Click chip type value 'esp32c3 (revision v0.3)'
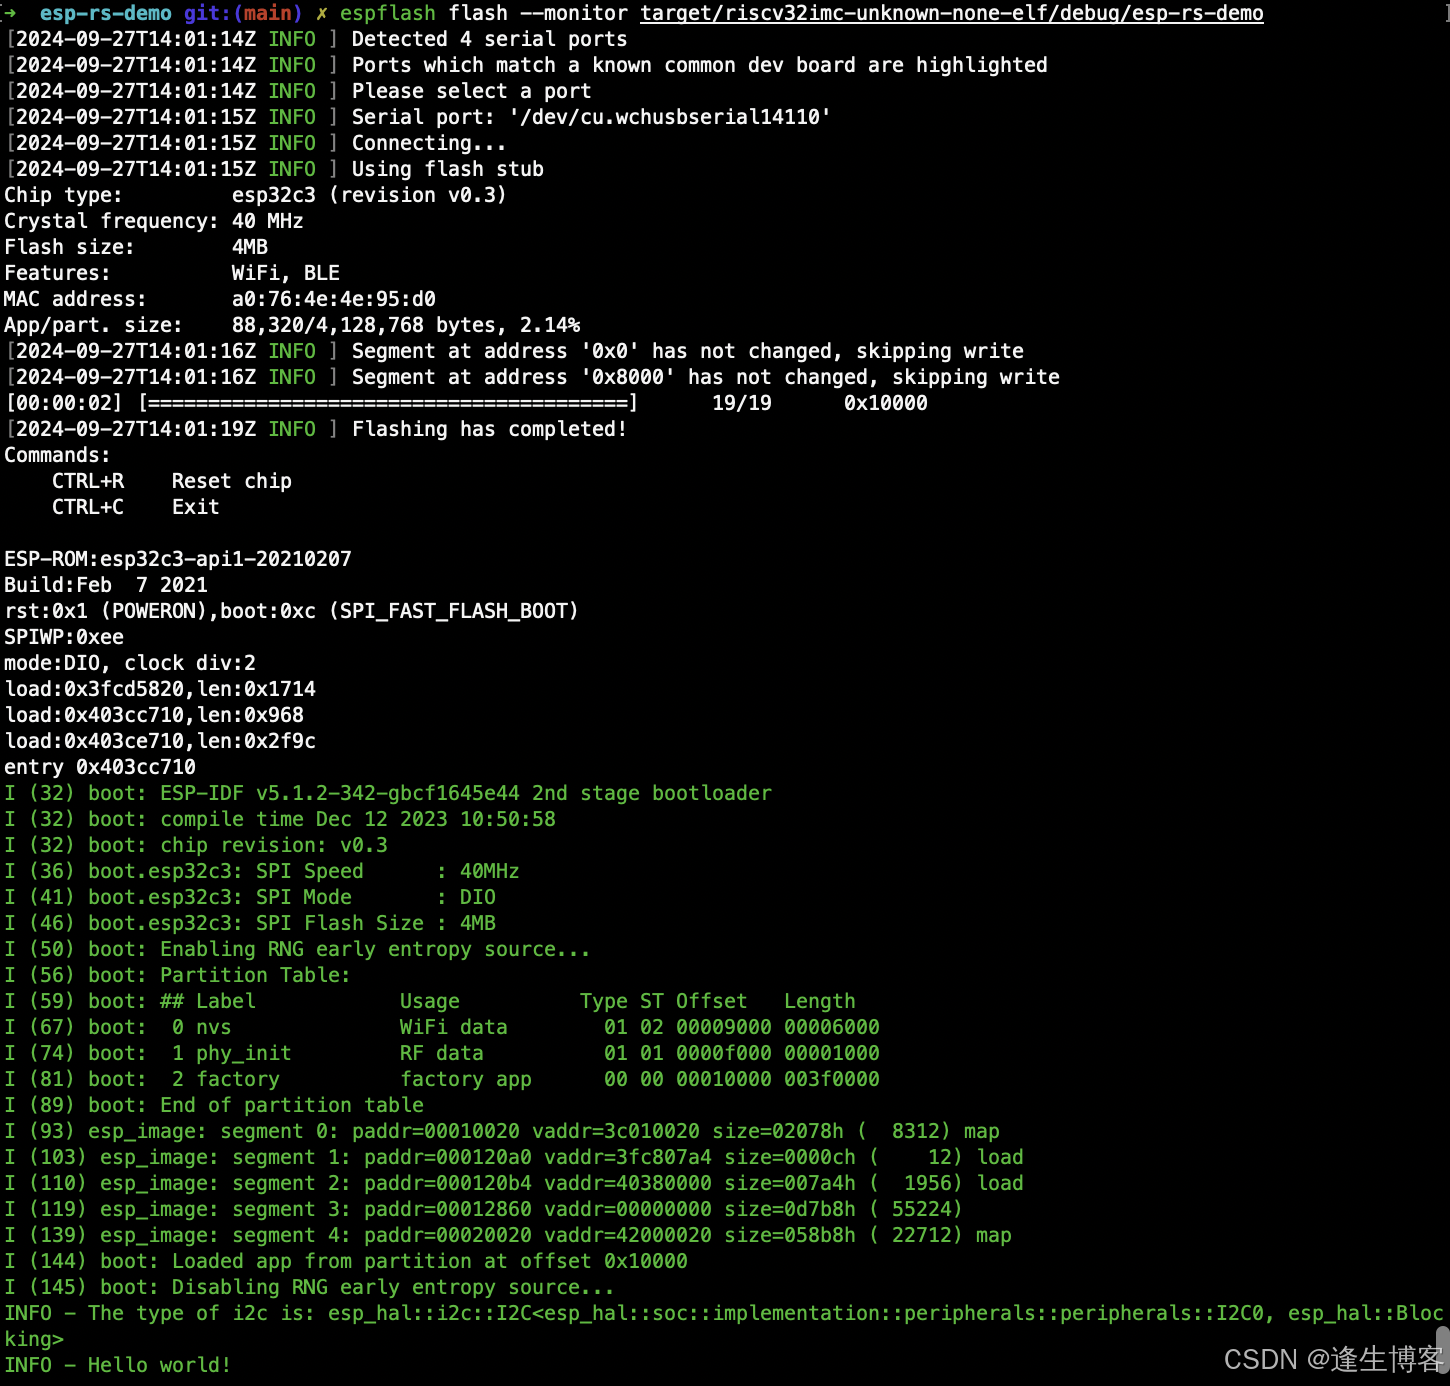This screenshot has width=1450, height=1386. pos(369,195)
